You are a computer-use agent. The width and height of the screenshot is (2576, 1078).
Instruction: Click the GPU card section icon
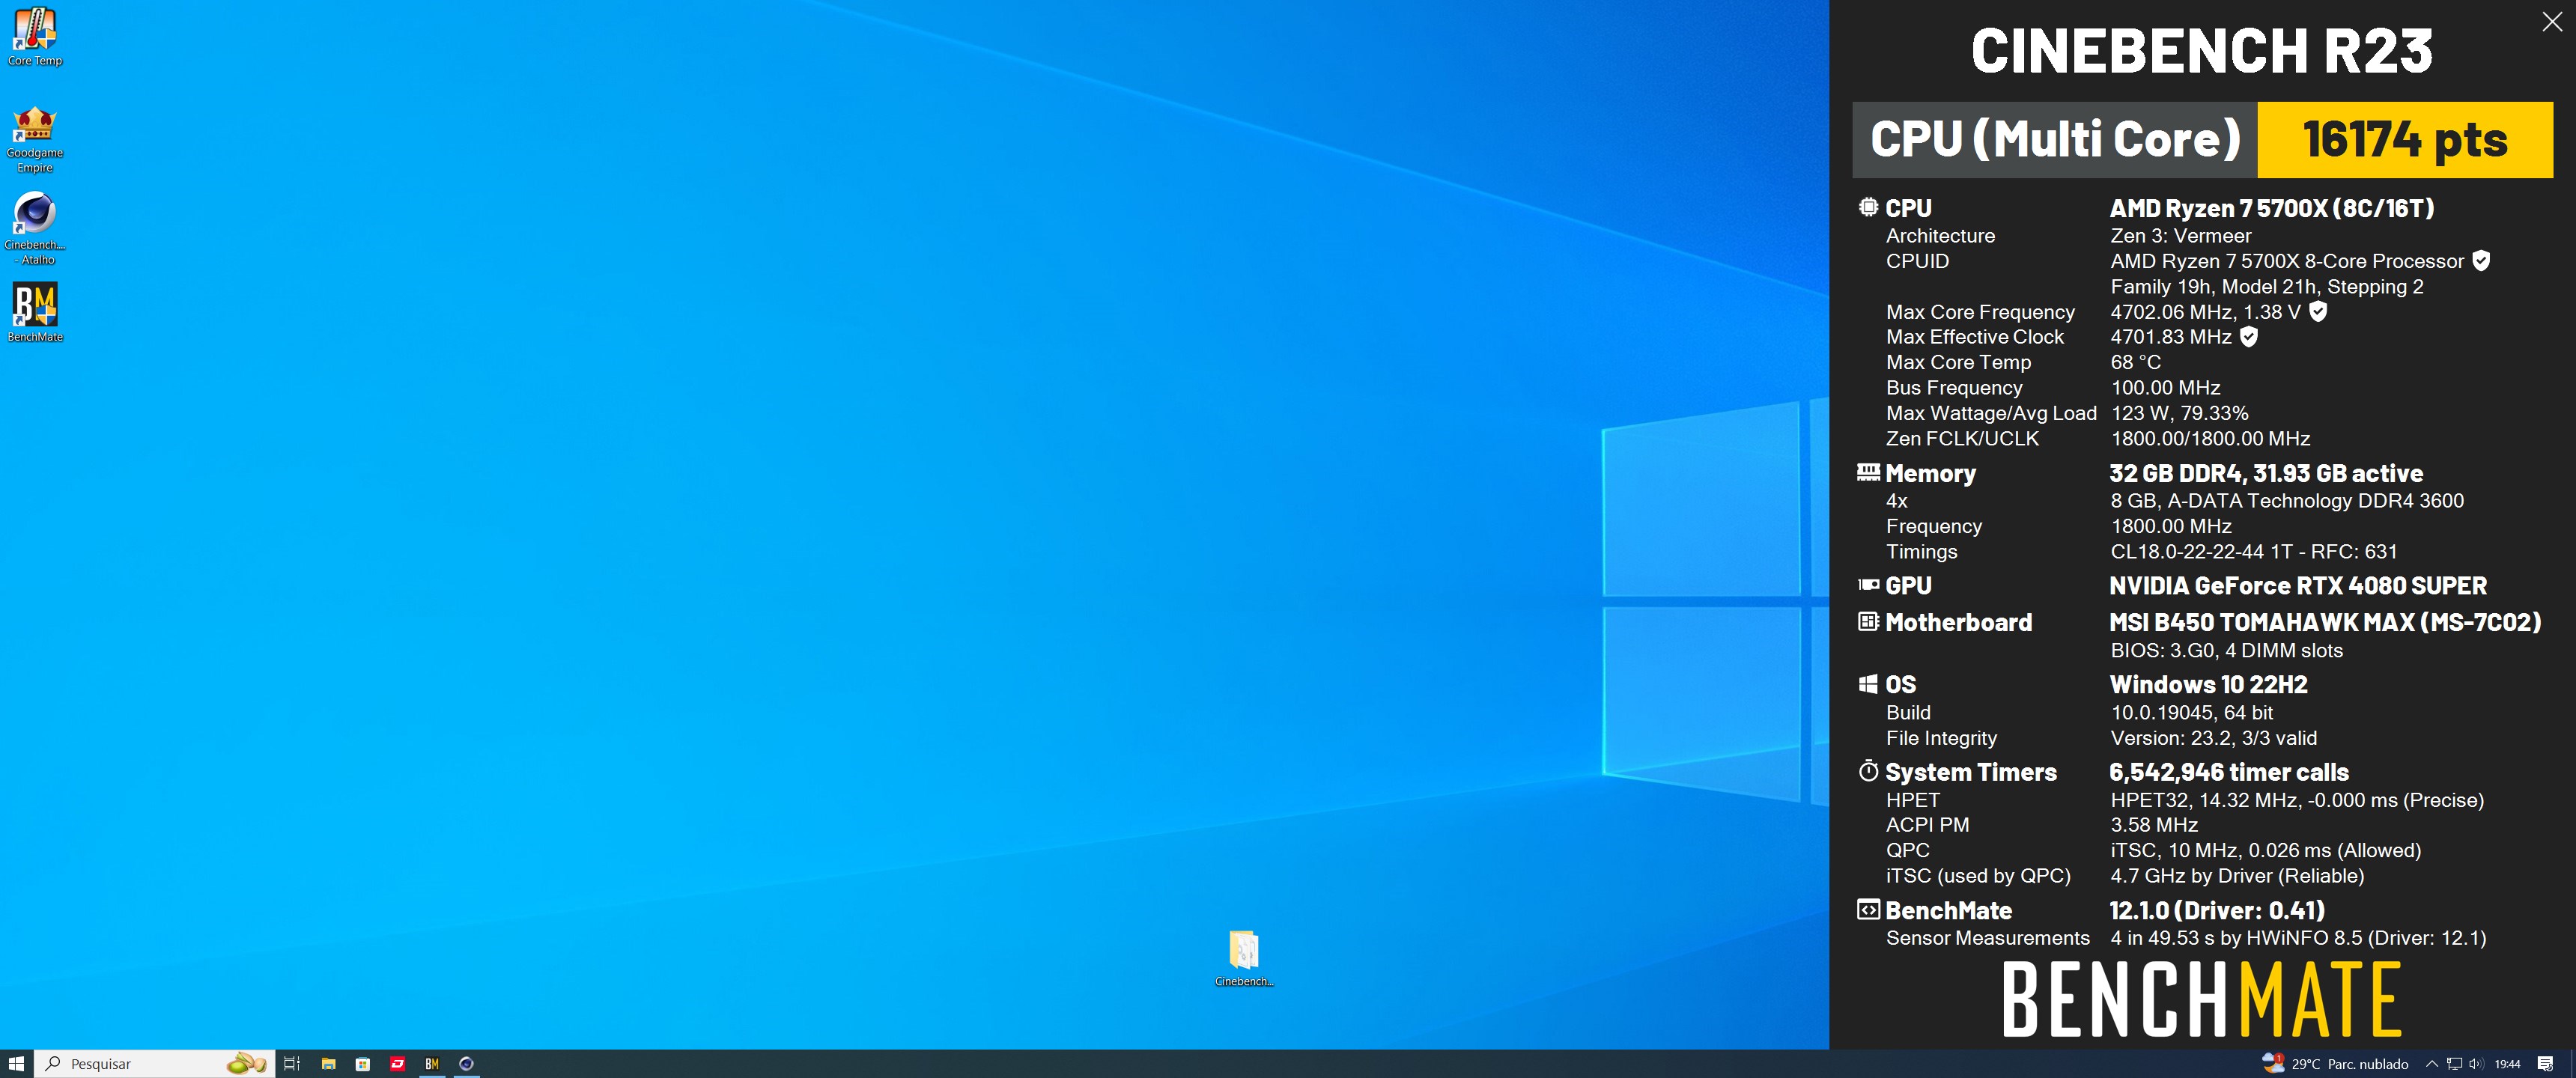coord(1868,584)
